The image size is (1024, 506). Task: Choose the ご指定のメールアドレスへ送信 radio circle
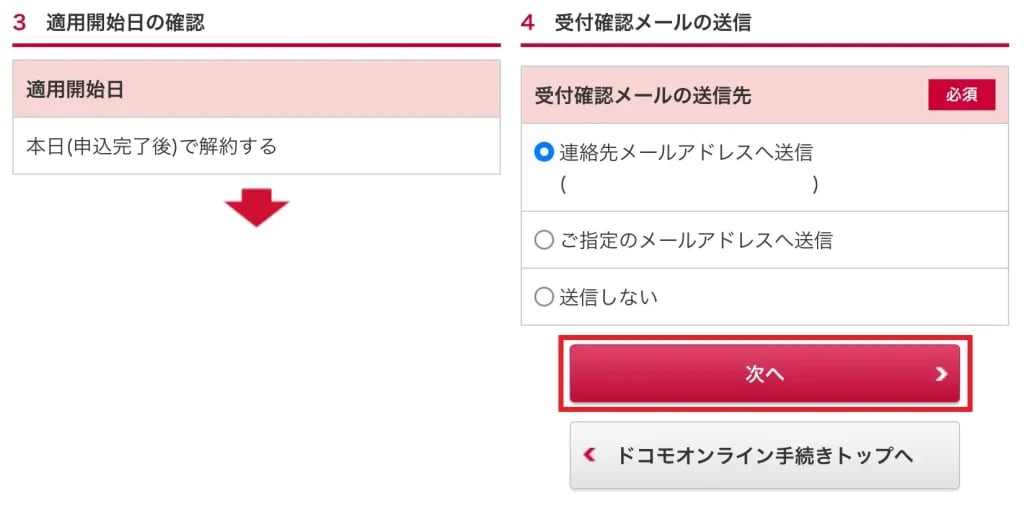[x=544, y=240]
